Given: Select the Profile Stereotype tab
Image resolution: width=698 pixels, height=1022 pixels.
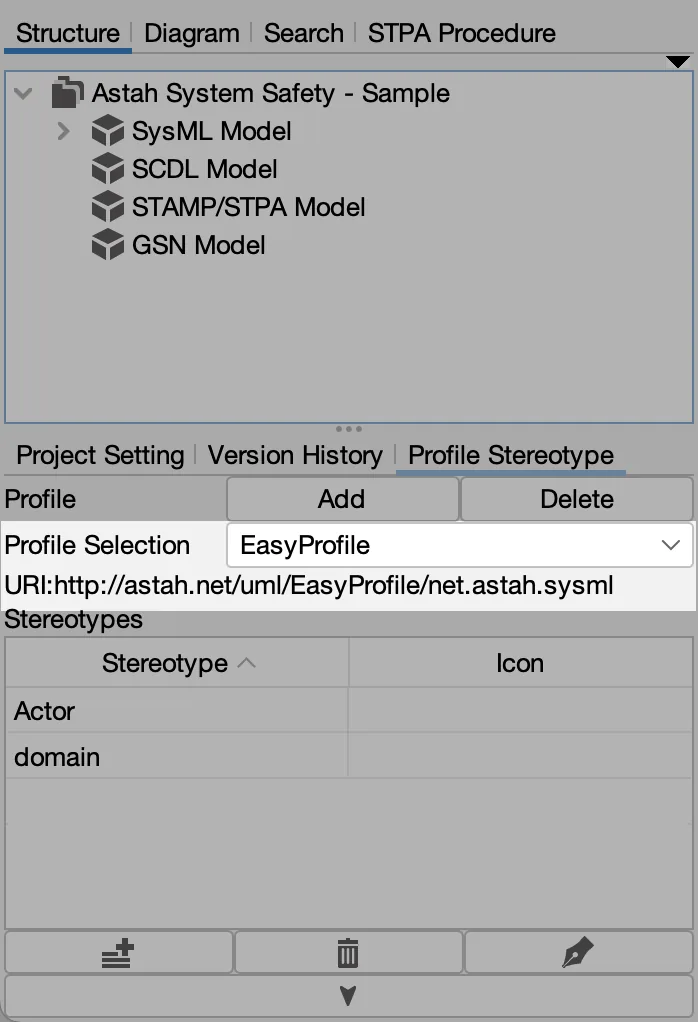Looking at the screenshot, I should tap(511, 455).
